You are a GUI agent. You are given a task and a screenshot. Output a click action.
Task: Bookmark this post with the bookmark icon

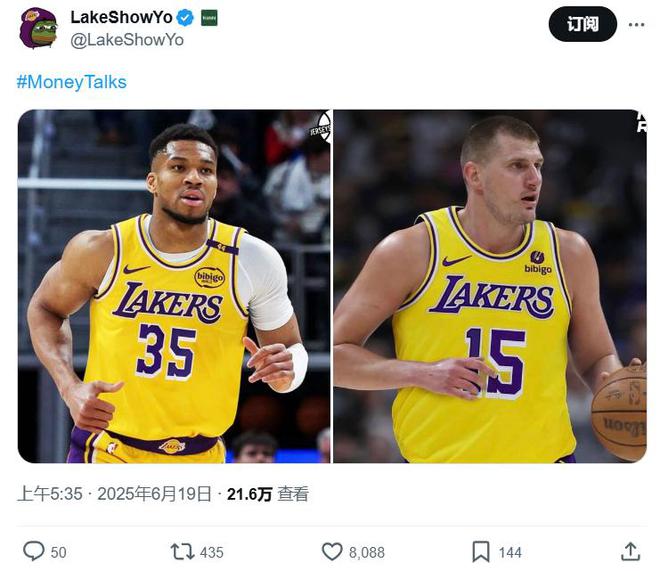tap(481, 551)
